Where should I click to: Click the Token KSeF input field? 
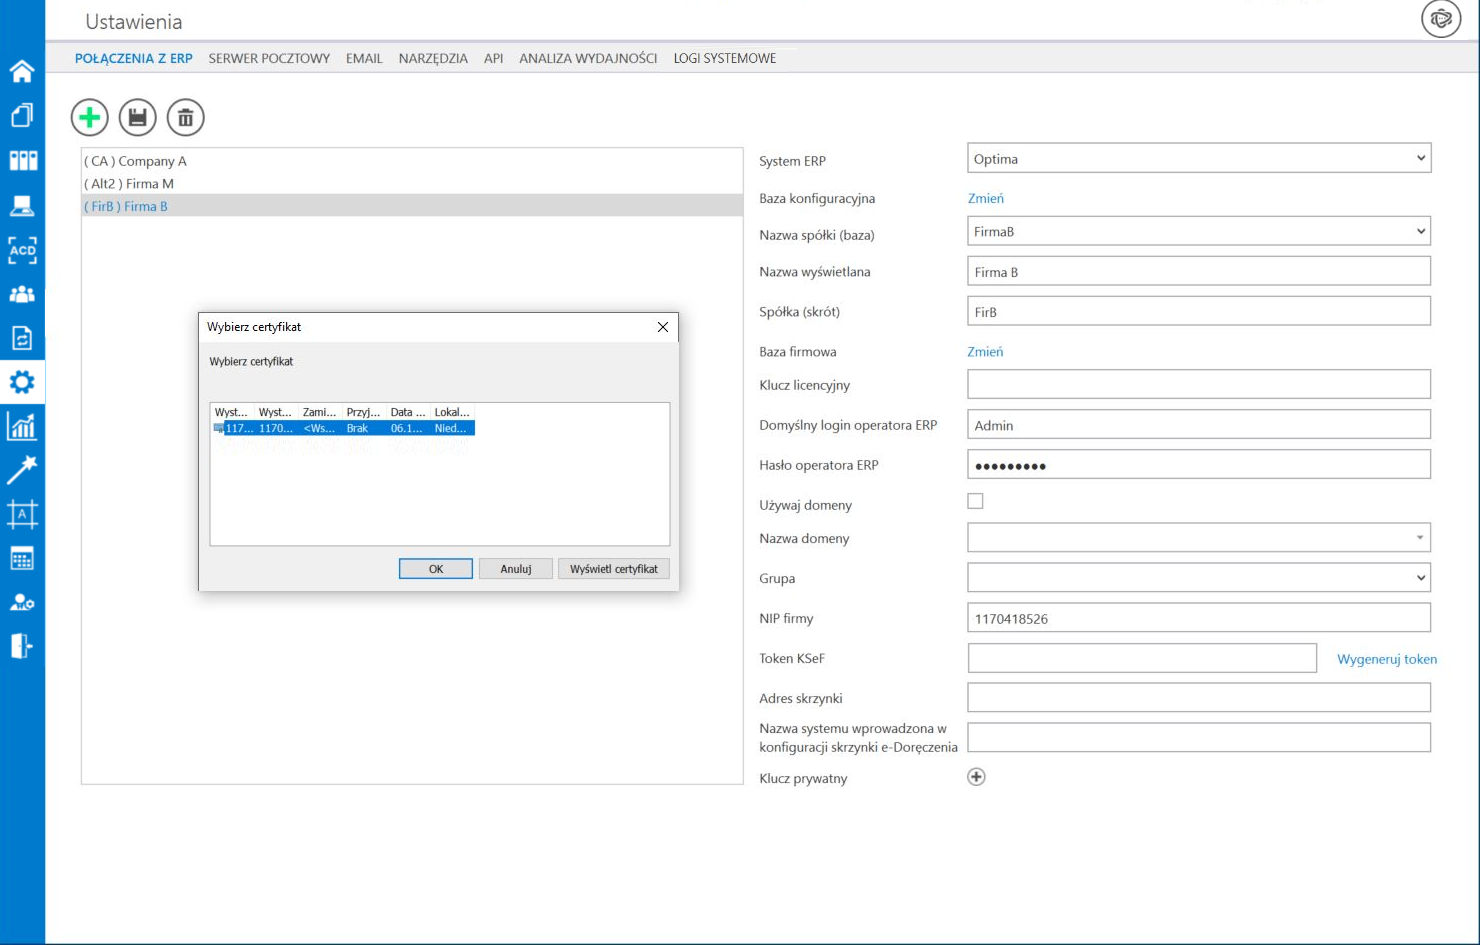pos(1141,658)
